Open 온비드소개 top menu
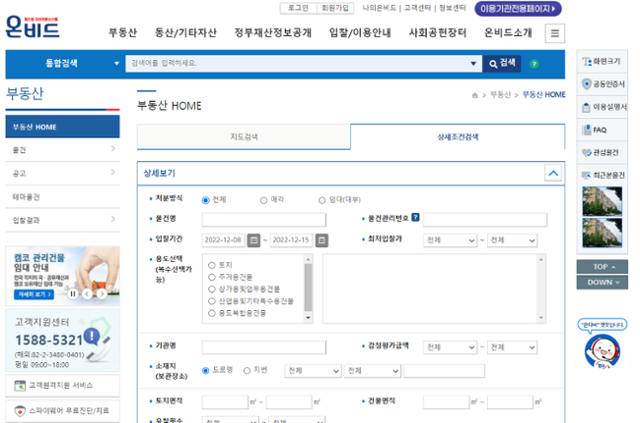Viewport: 640px width, 423px height. 508,33
